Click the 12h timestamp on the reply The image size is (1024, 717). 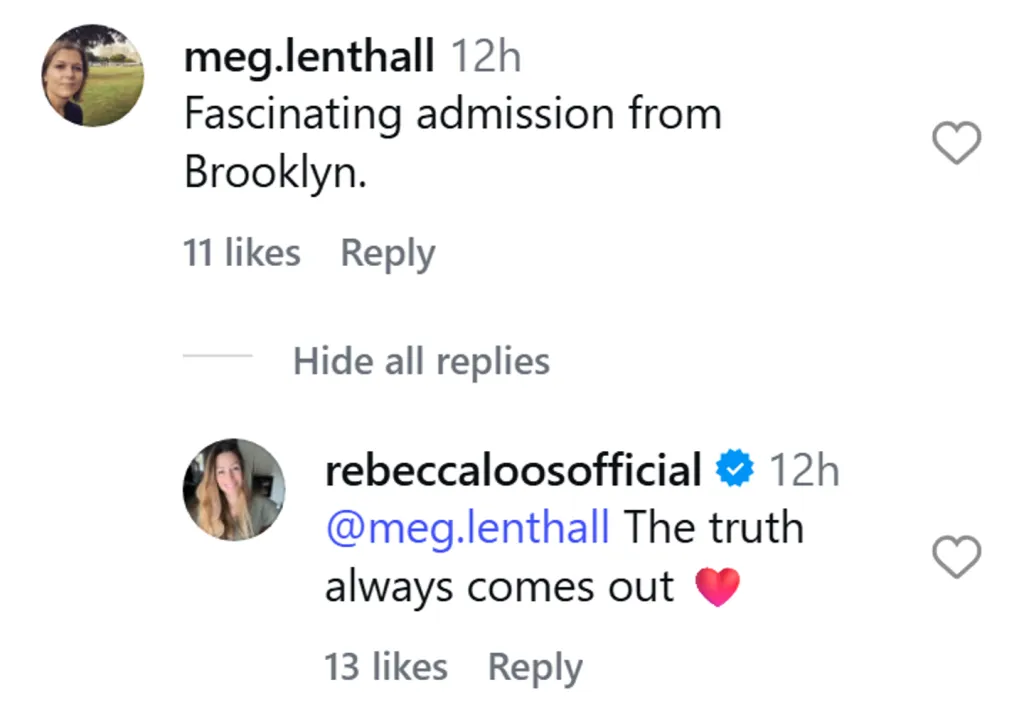(804, 467)
